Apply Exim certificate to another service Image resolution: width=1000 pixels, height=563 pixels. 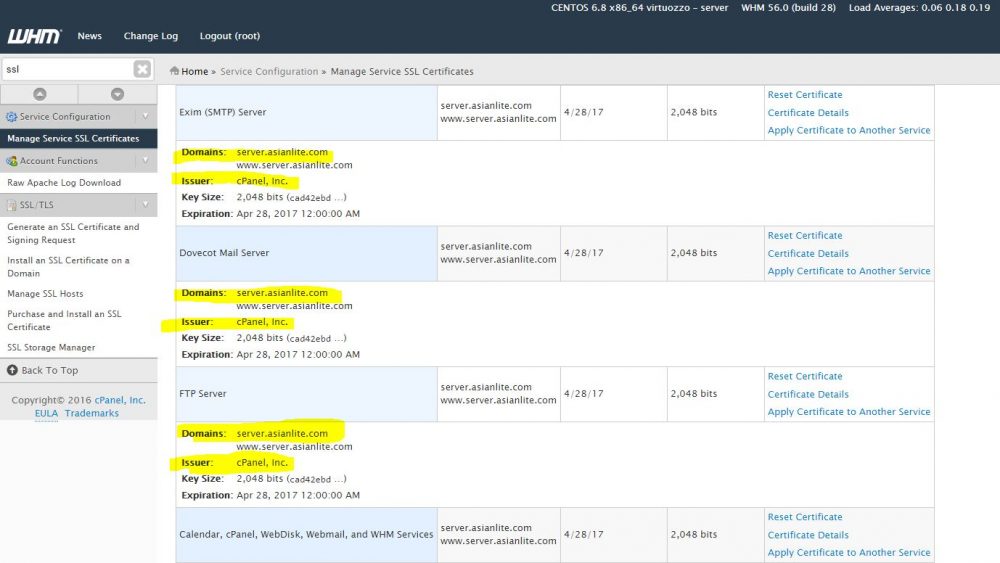[x=849, y=130]
